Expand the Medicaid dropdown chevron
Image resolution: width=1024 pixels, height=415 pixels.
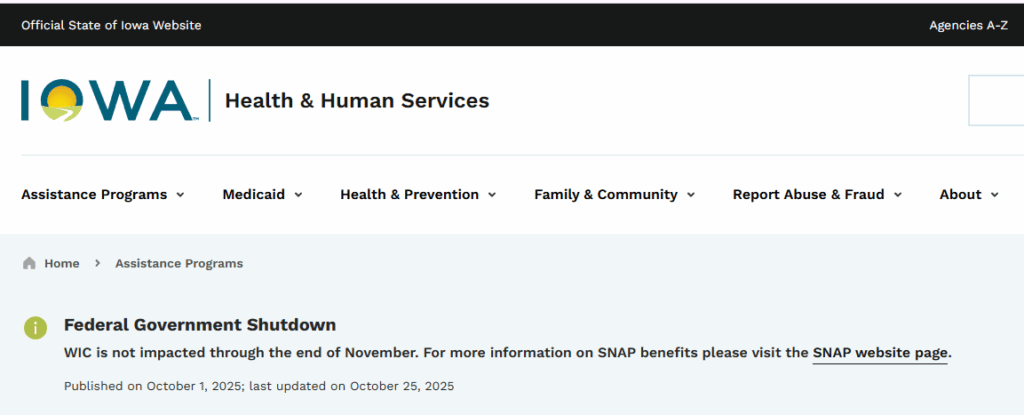click(298, 195)
